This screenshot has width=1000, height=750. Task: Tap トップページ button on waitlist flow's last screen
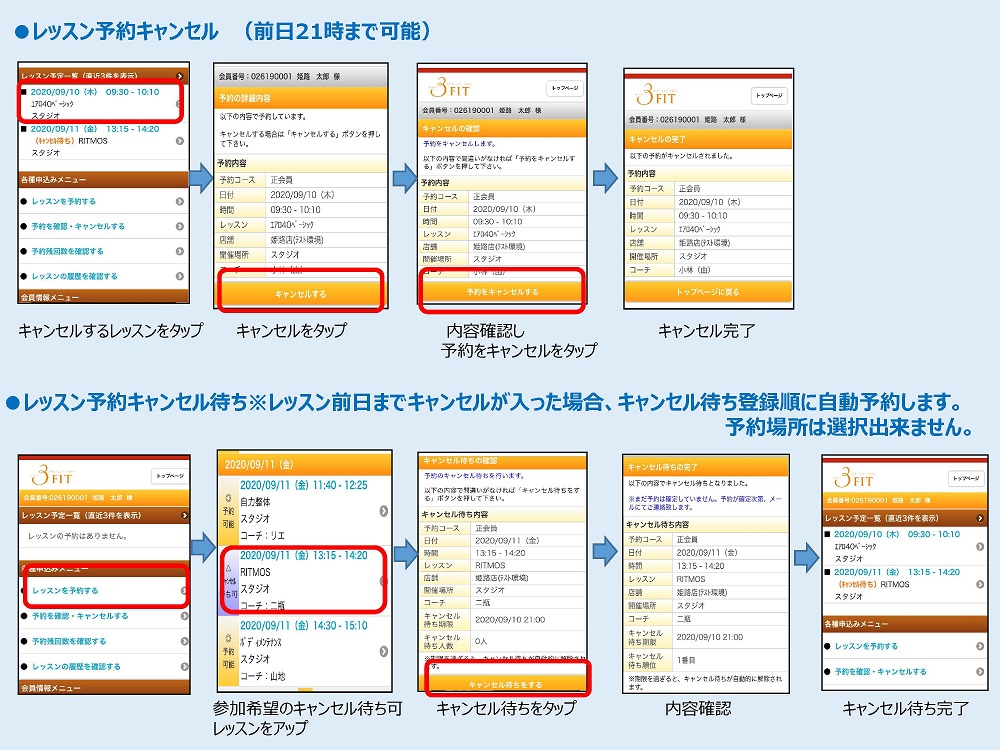(x=966, y=478)
